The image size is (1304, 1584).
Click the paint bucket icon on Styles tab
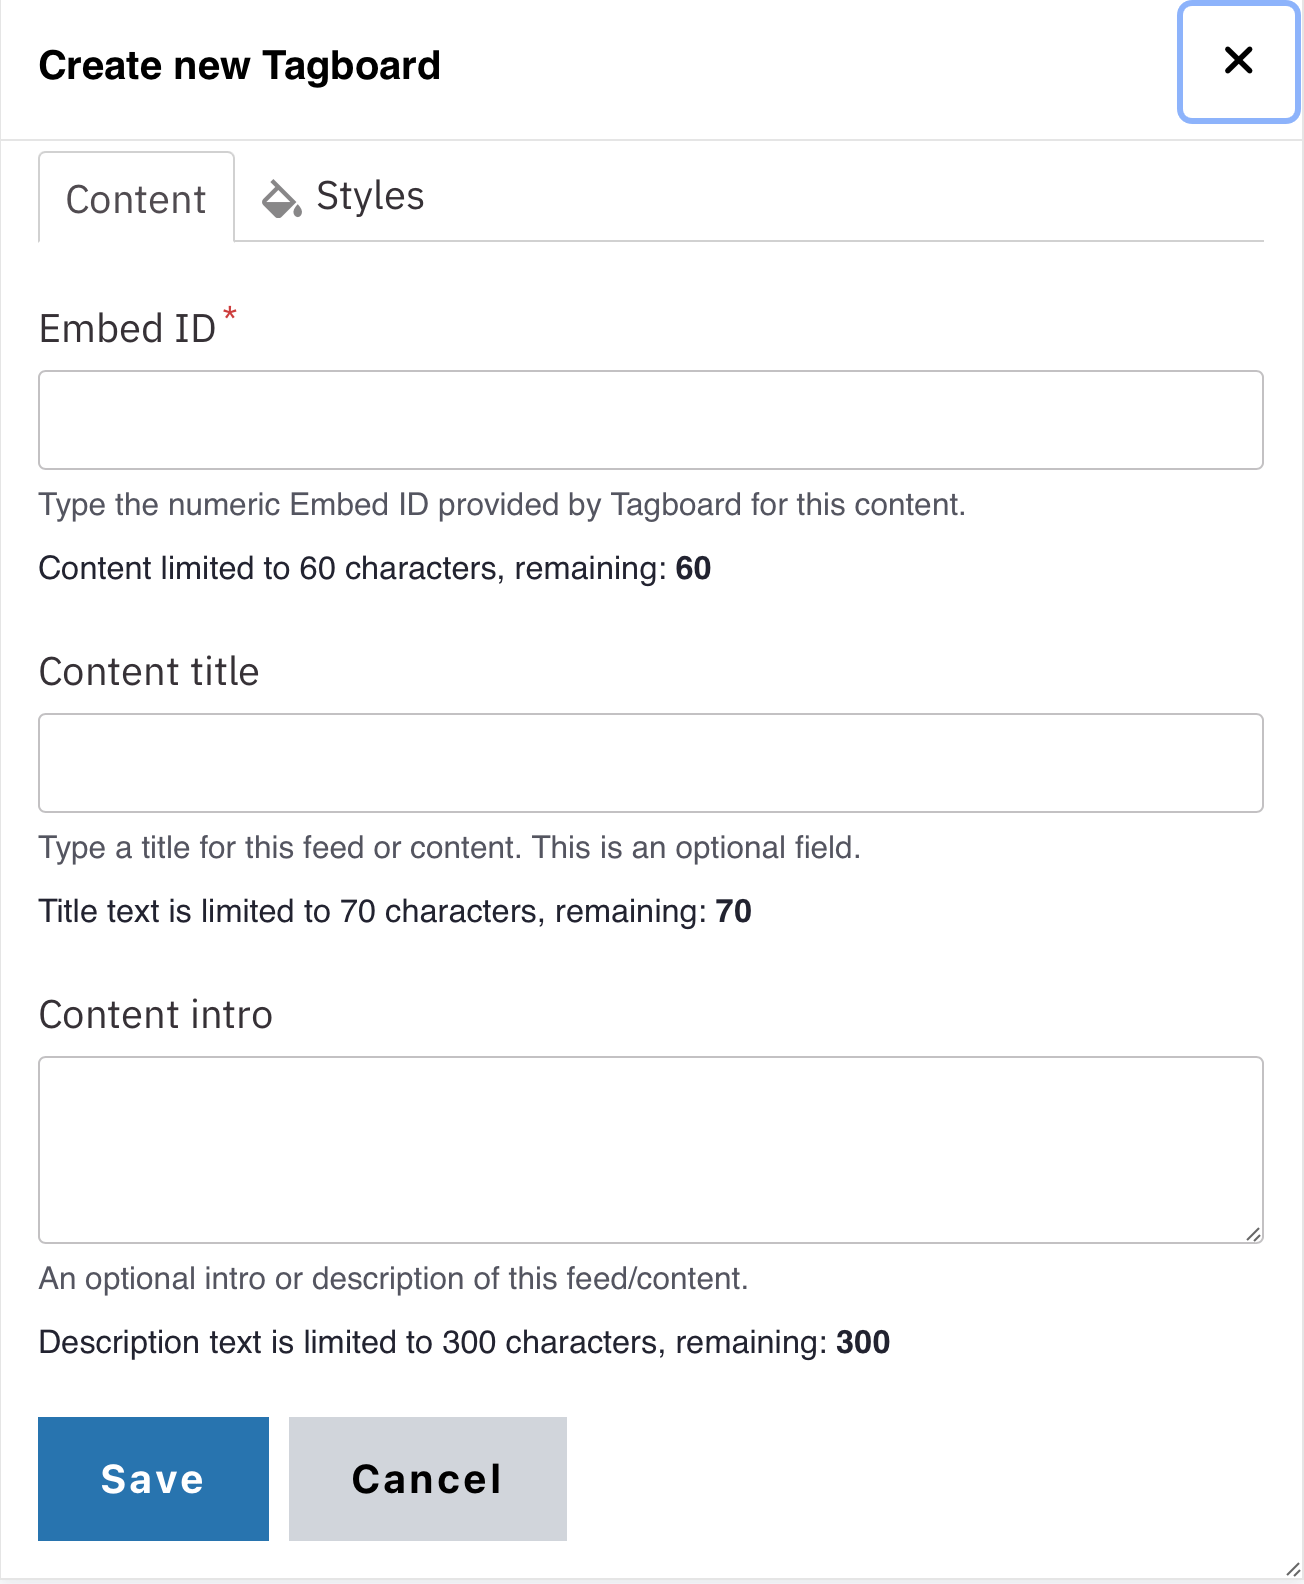pos(281,199)
